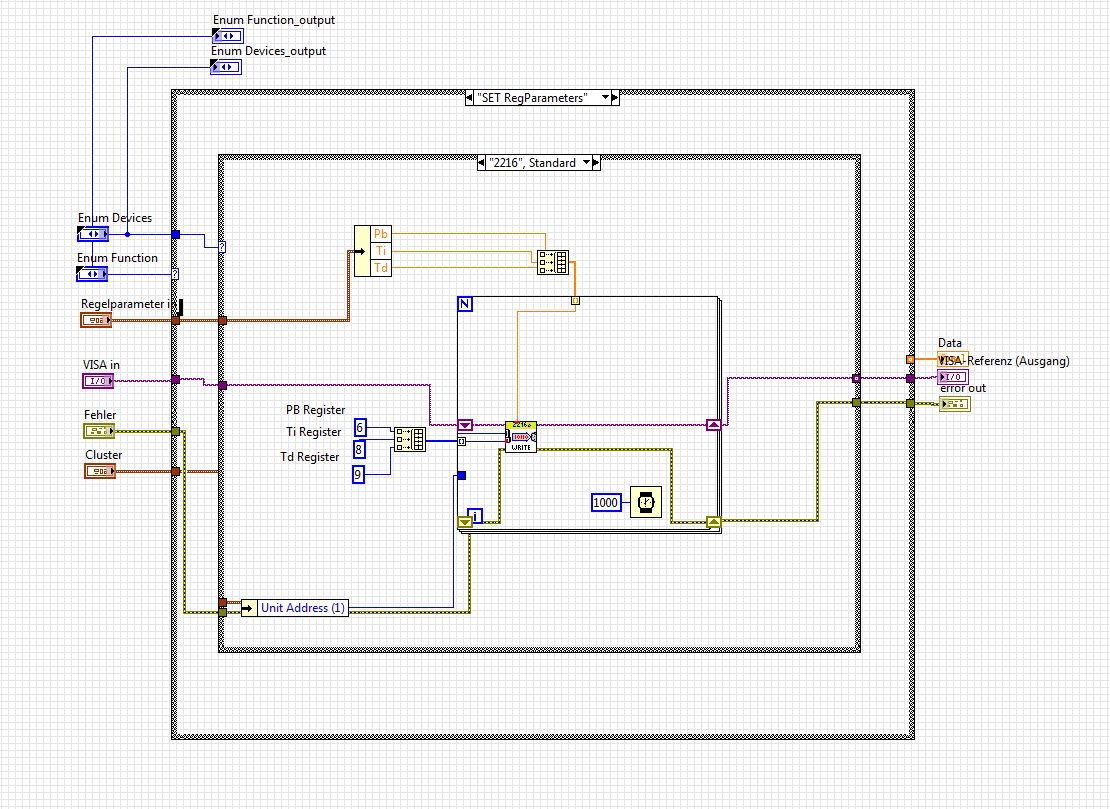Select the Wait (ms) timer function
The image size is (1110, 809).
pyautogui.click(x=646, y=503)
